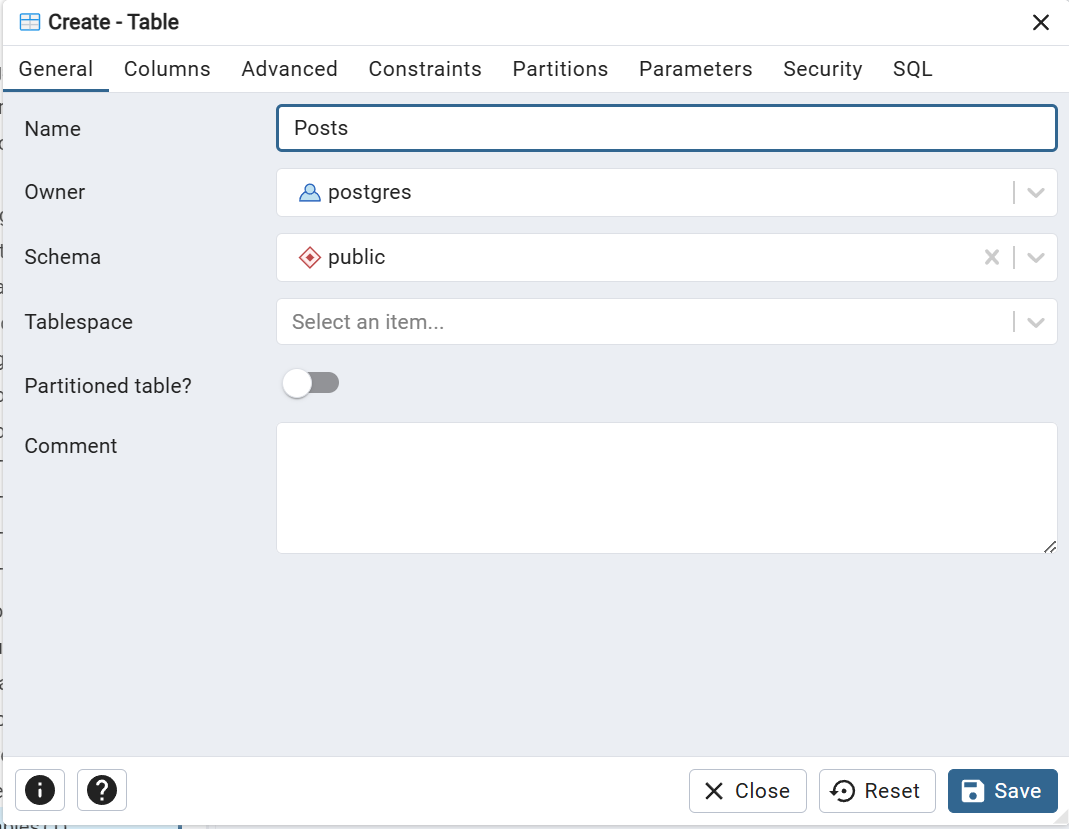Click the 'Comment' field label

coord(71,446)
